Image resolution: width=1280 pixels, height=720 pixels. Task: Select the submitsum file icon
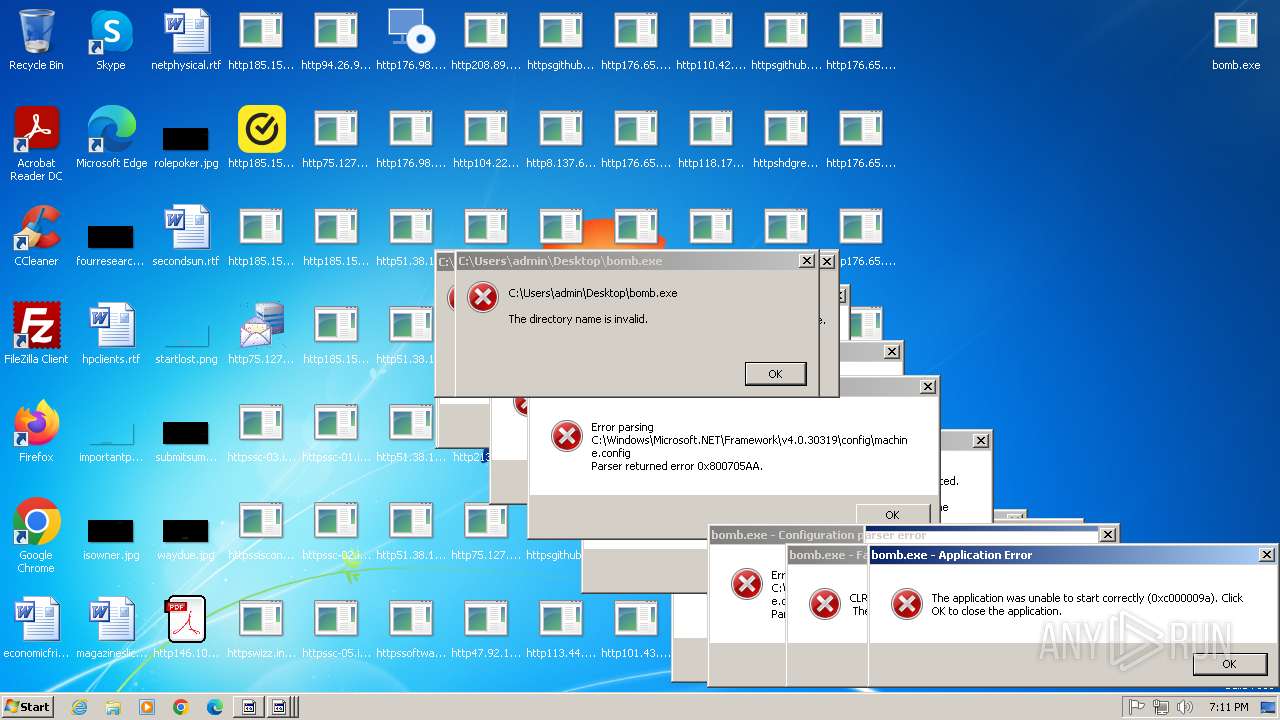[x=186, y=432]
